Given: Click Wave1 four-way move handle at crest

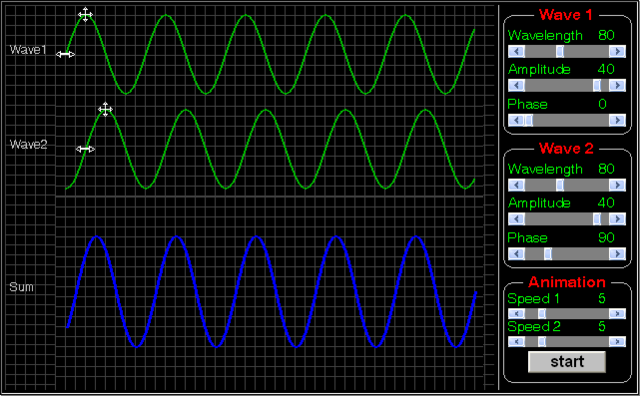Looking at the screenshot, I should click(85, 15).
